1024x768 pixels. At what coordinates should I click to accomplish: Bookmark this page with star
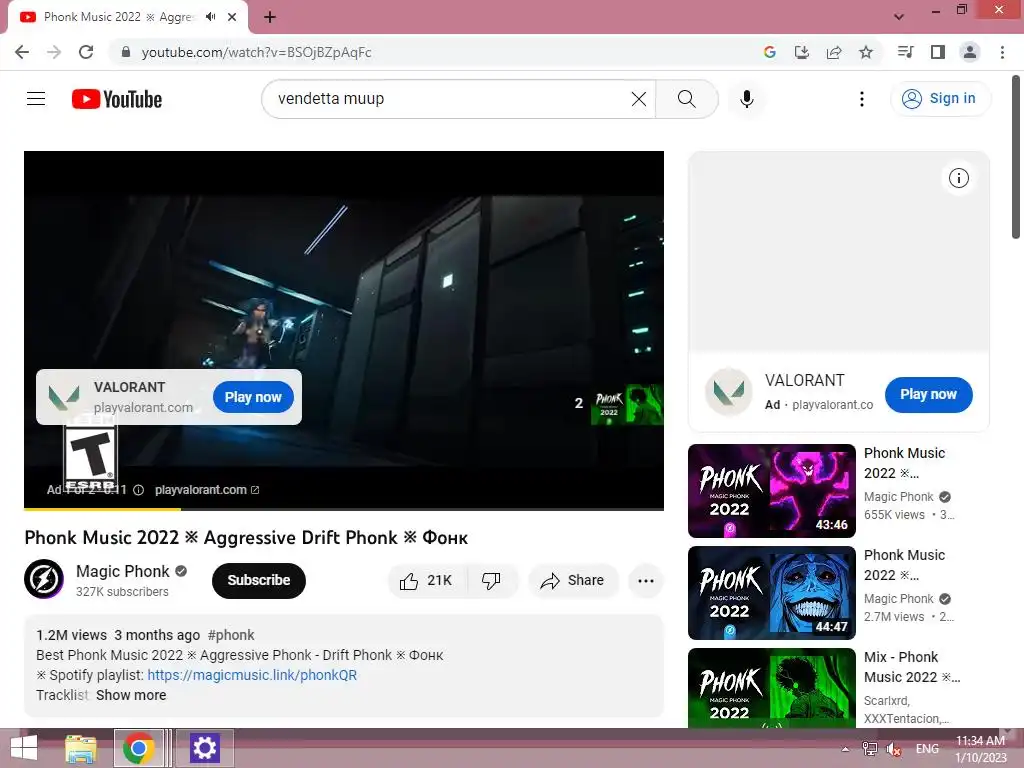point(866,52)
